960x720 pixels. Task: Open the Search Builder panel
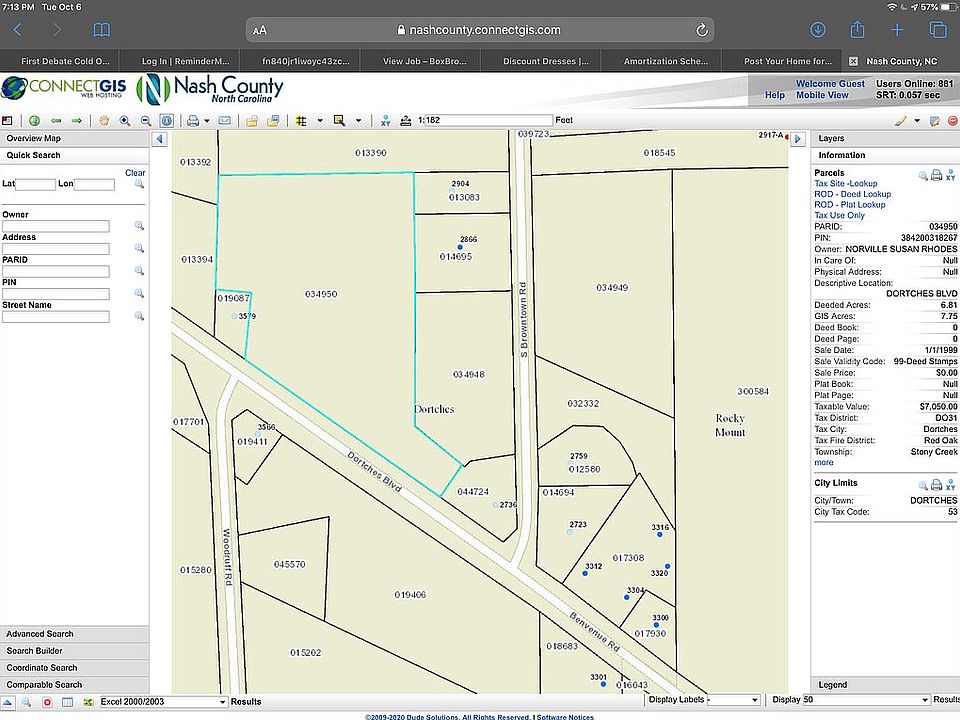tap(74, 651)
